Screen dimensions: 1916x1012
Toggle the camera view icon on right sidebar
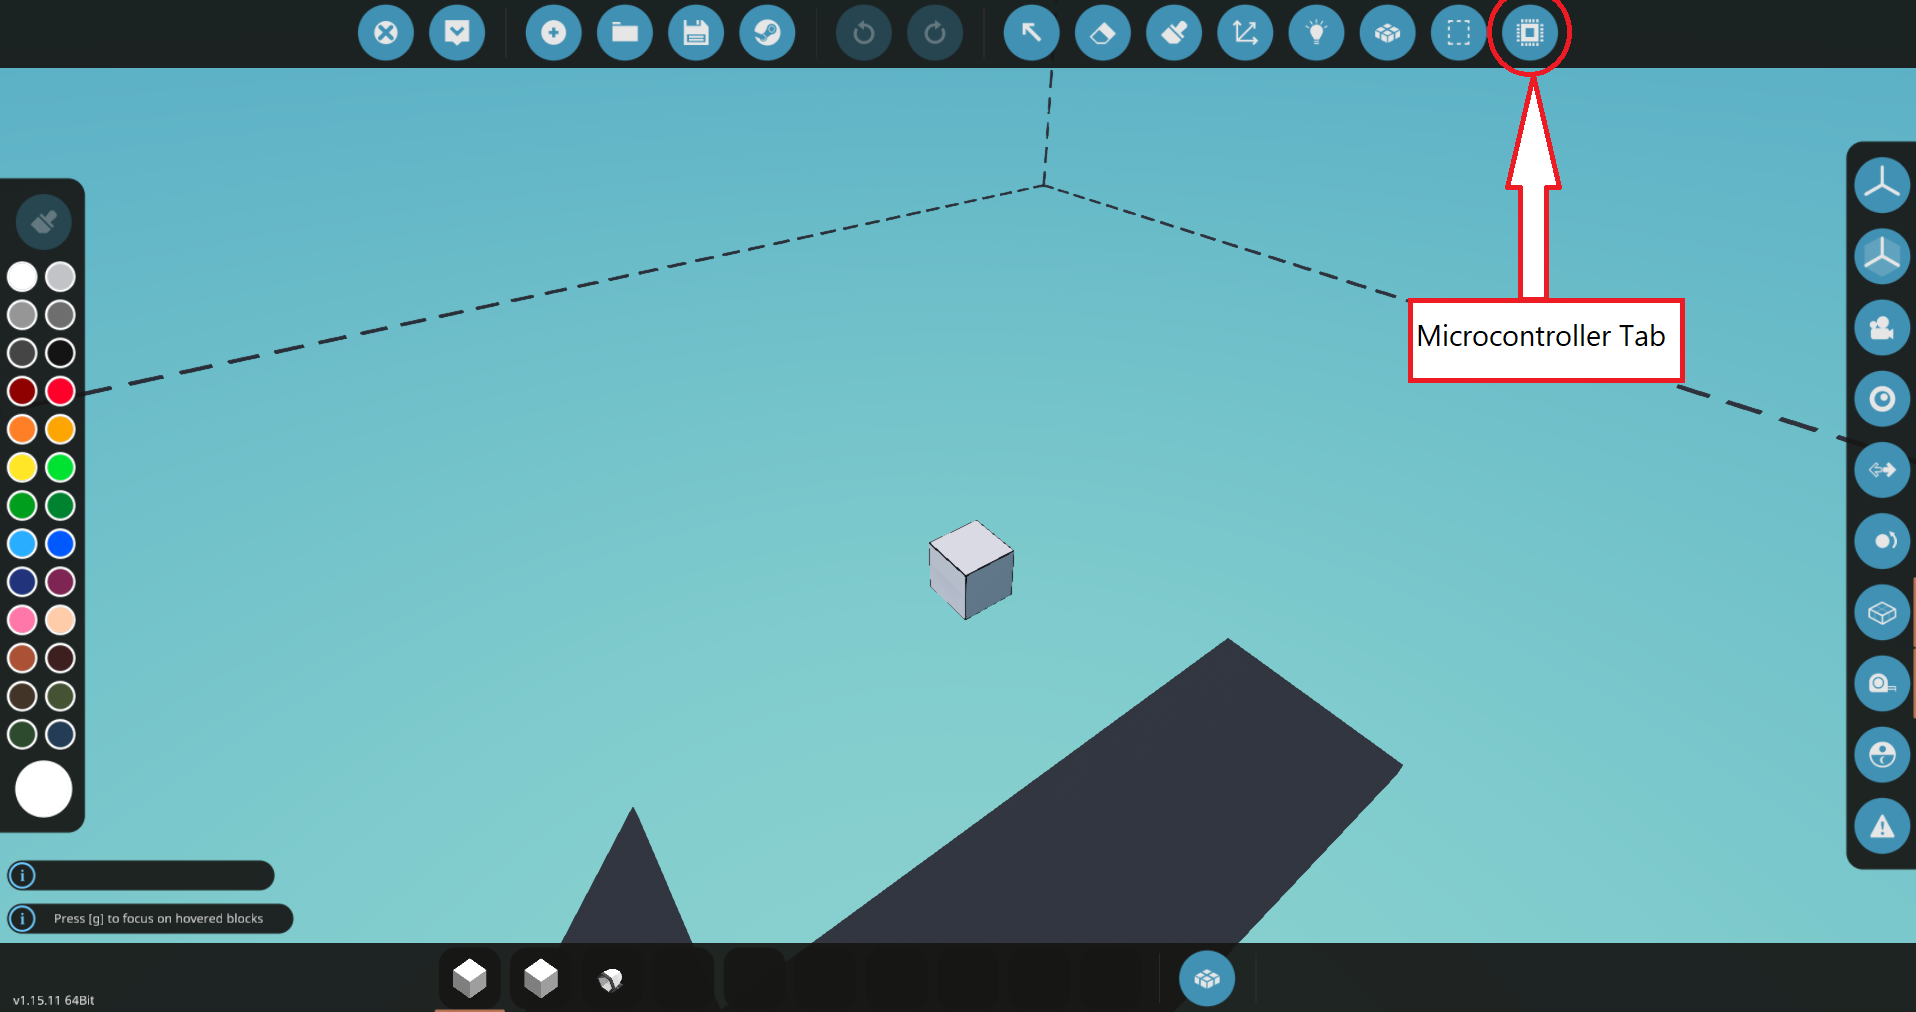point(1882,328)
